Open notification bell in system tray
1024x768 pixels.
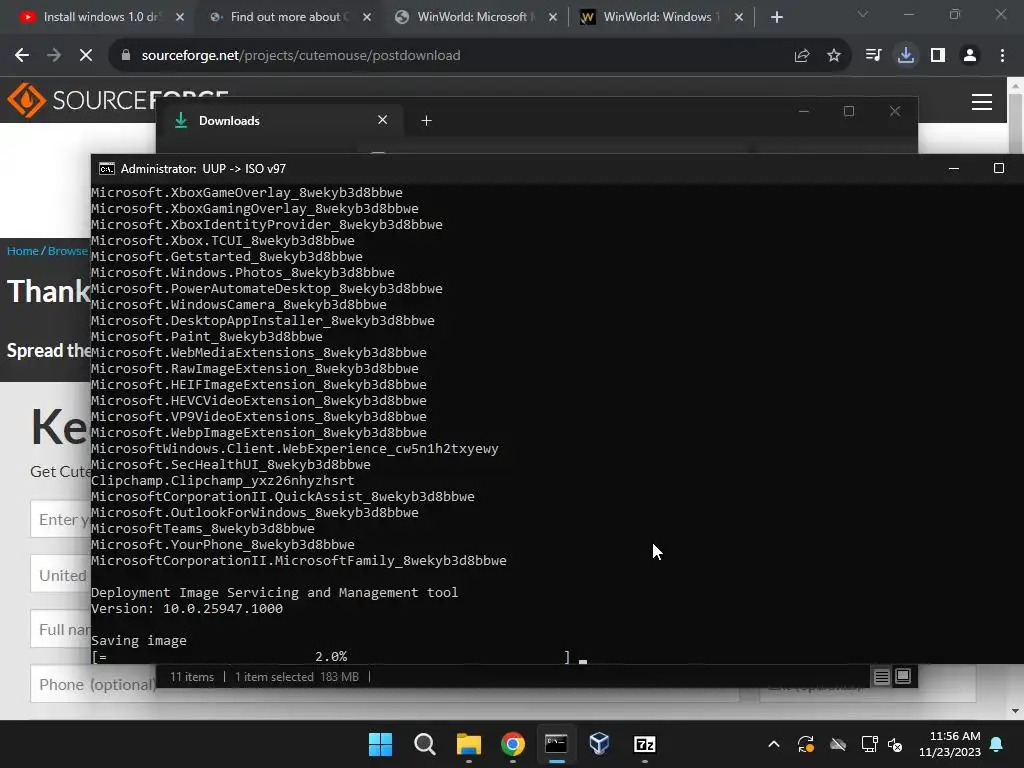[x=997, y=744]
